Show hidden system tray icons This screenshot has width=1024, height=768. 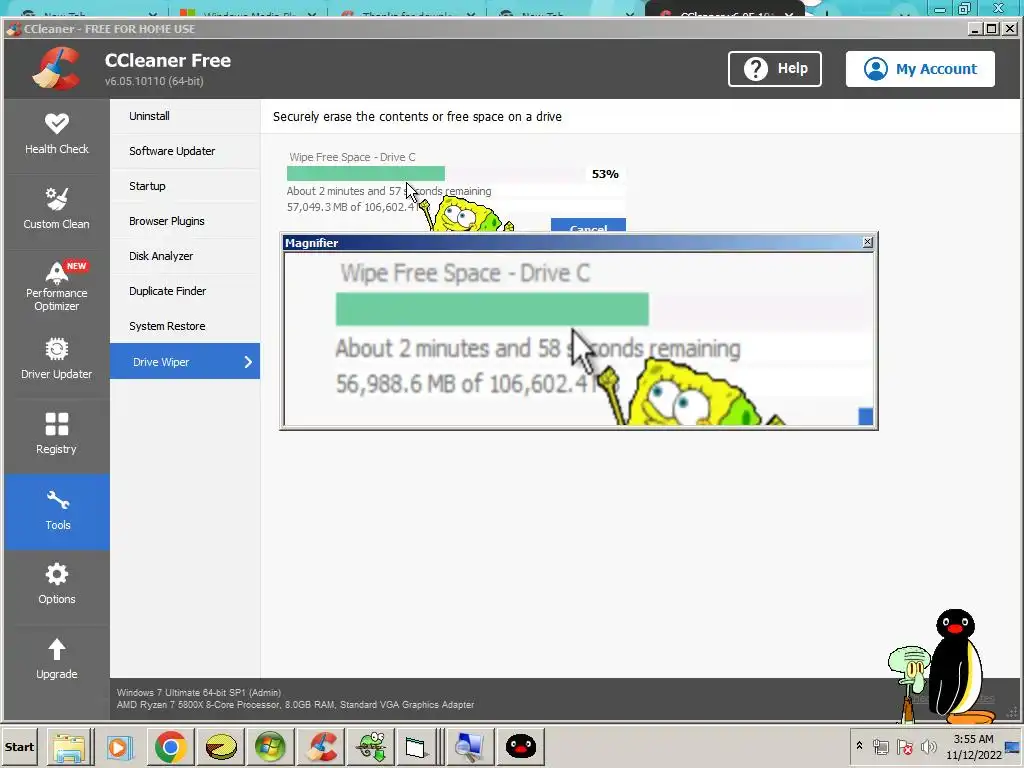[859, 746]
